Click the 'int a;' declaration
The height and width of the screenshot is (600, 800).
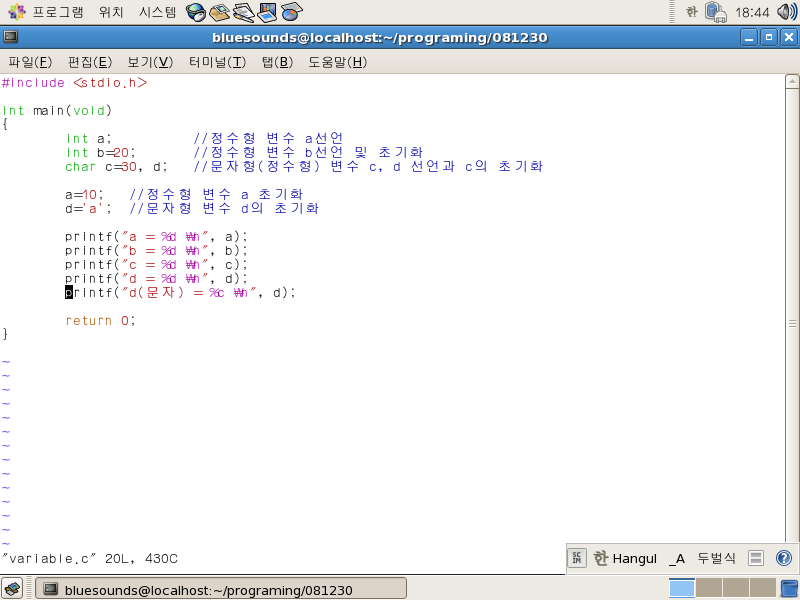(89, 139)
